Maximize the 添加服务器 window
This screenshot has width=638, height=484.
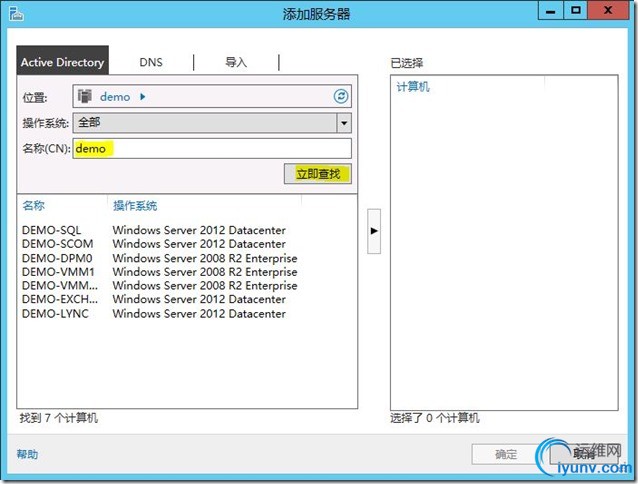point(575,10)
